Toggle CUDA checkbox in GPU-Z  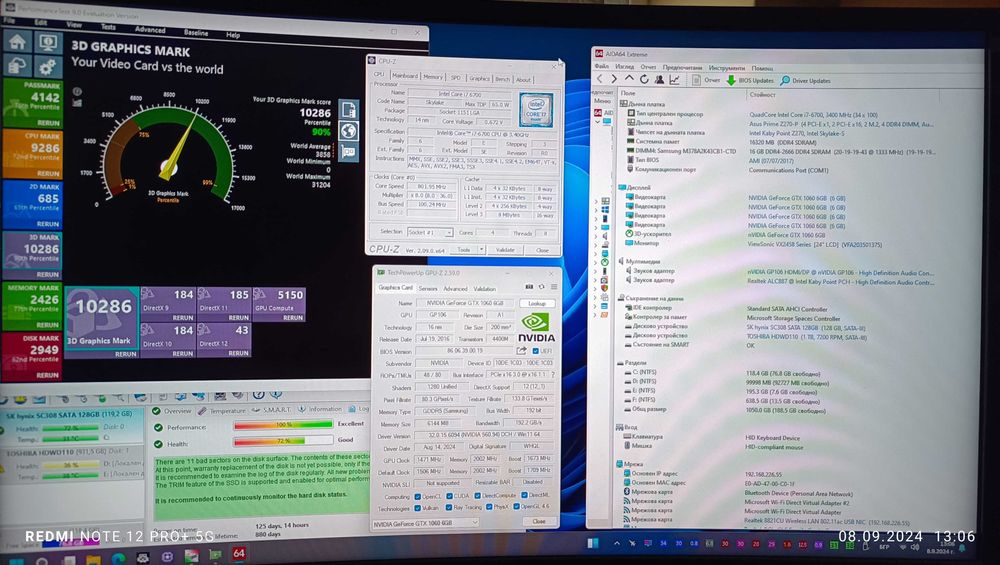pyautogui.click(x=449, y=496)
